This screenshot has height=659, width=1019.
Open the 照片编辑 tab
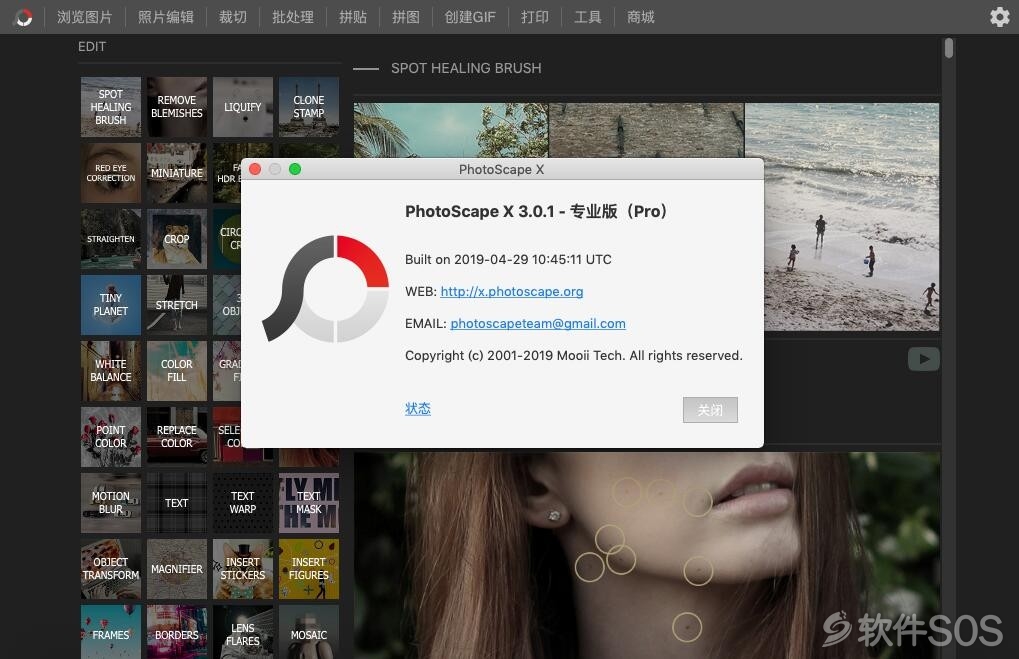click(x=166, y=17)
